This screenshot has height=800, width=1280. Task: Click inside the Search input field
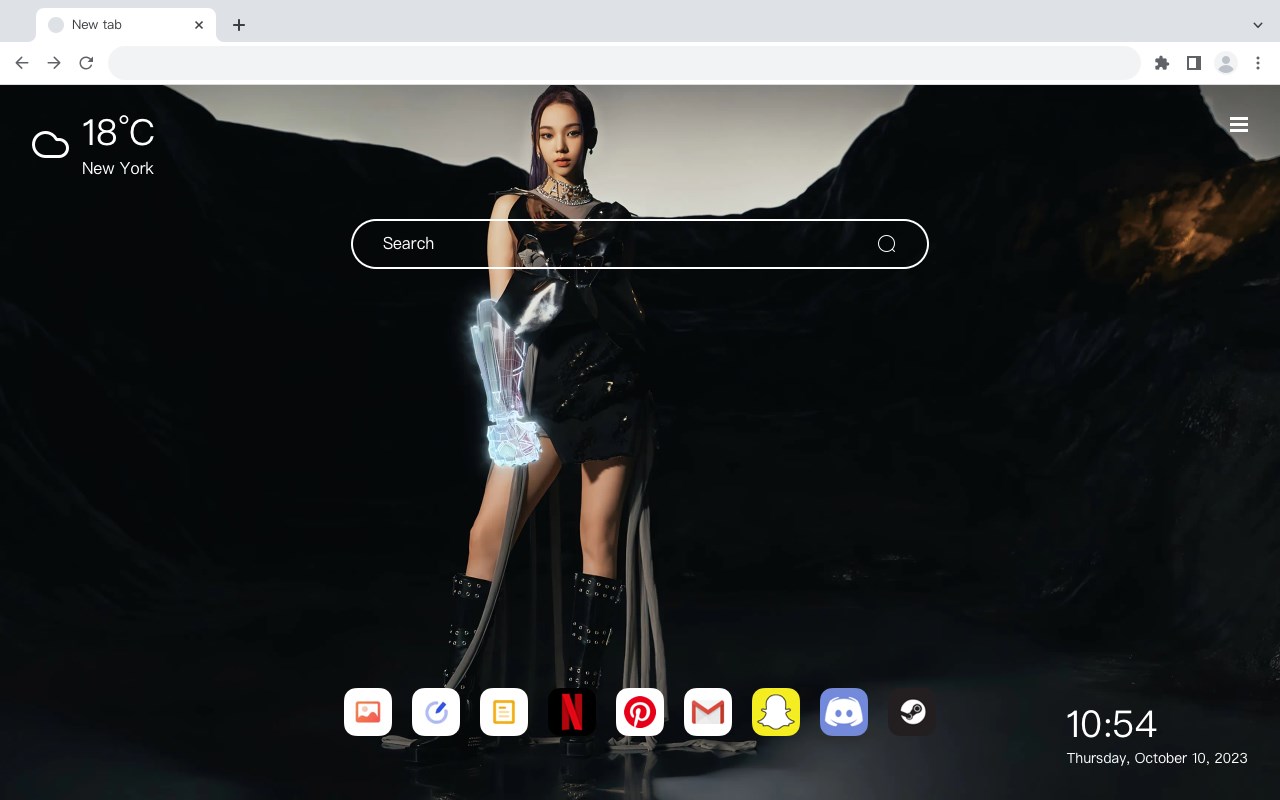coord(640,244)
